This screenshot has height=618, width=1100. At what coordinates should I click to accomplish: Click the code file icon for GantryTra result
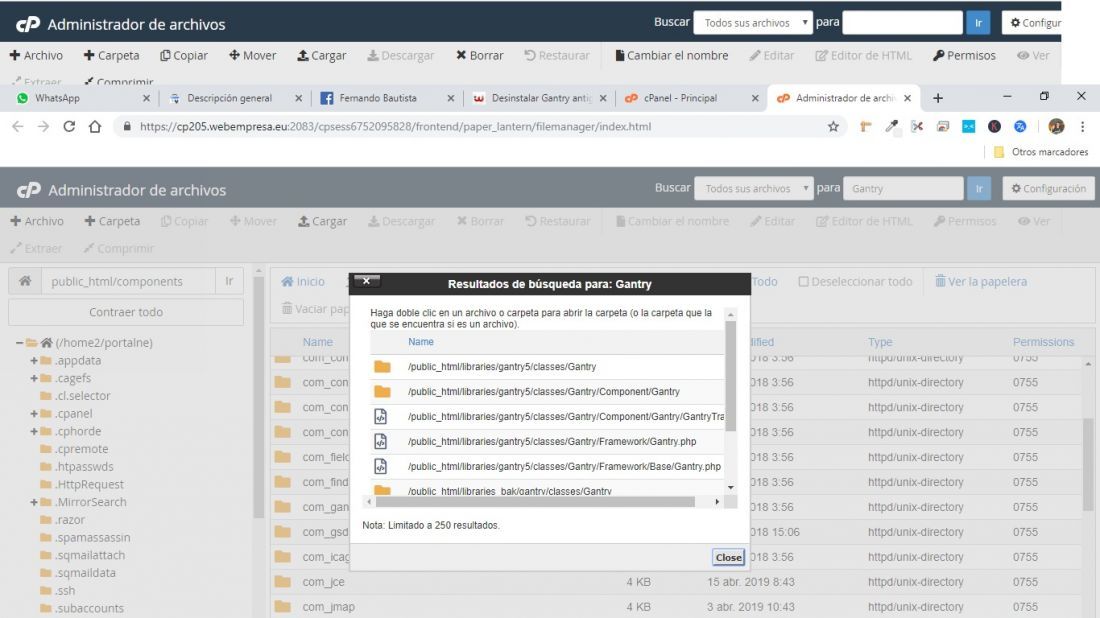pyautogui.click(x=380, y=416)
